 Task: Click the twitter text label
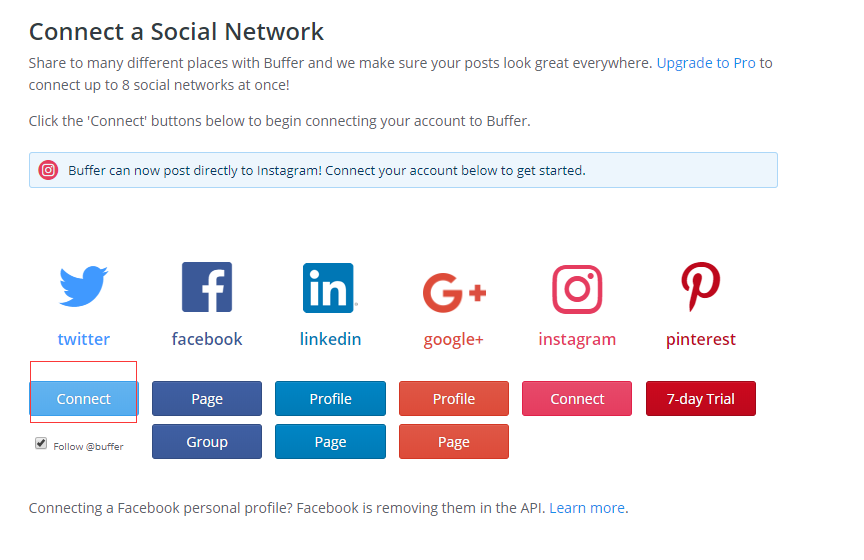(x=84, y=339)
